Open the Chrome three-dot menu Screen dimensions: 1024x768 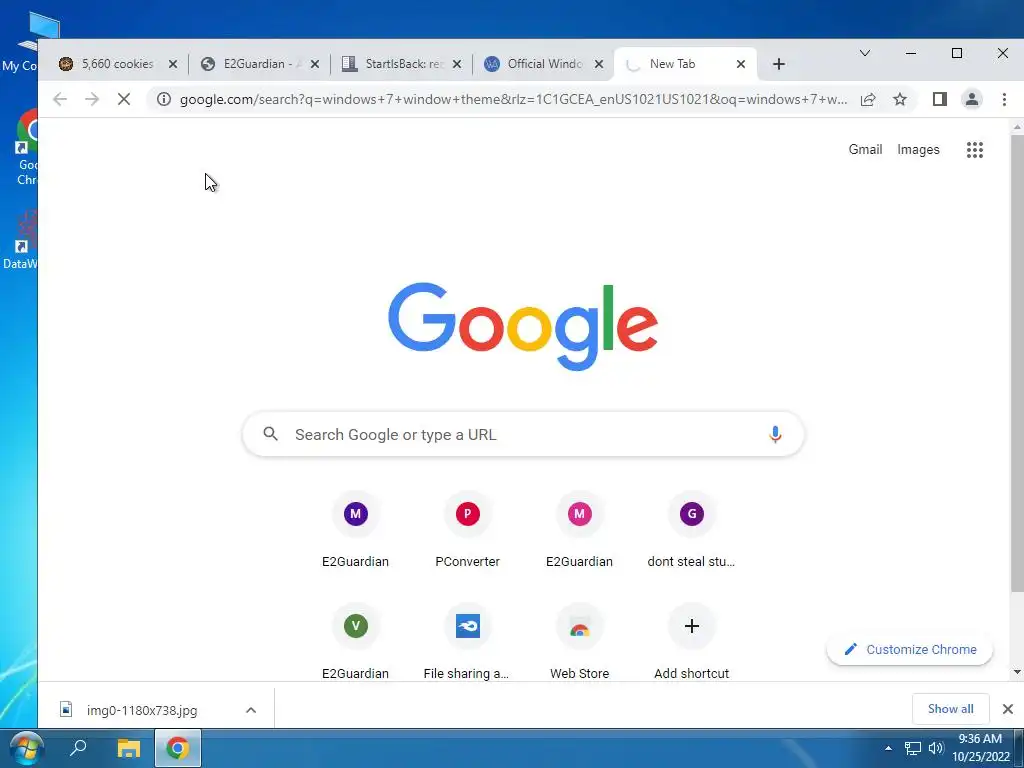(1004, 99)
